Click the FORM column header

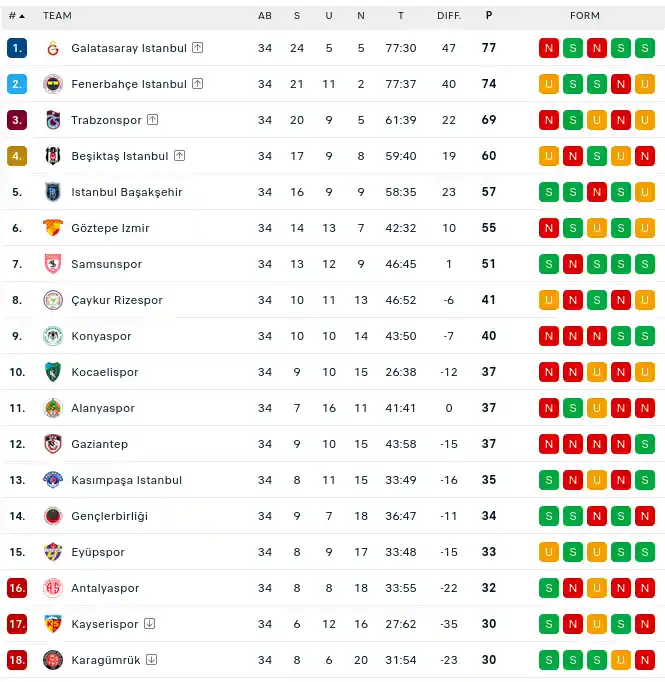585,16
